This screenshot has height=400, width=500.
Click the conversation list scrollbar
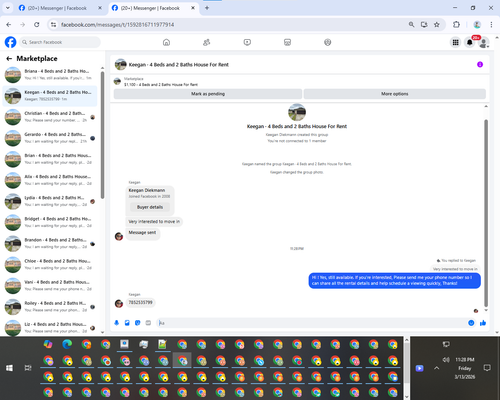[102, 135]
